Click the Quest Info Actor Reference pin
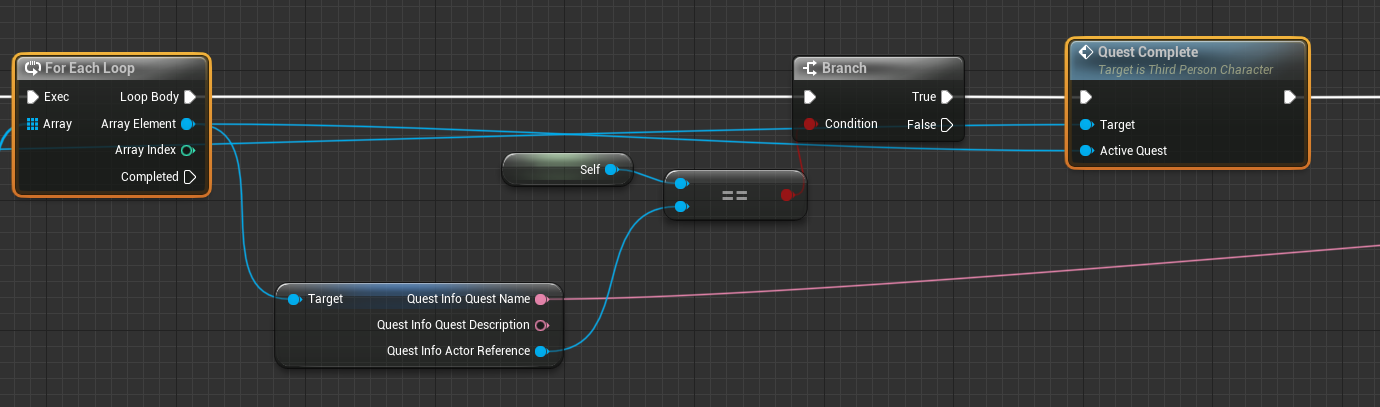The width and height of the screenshot is (1380, 407). (541, 351)
